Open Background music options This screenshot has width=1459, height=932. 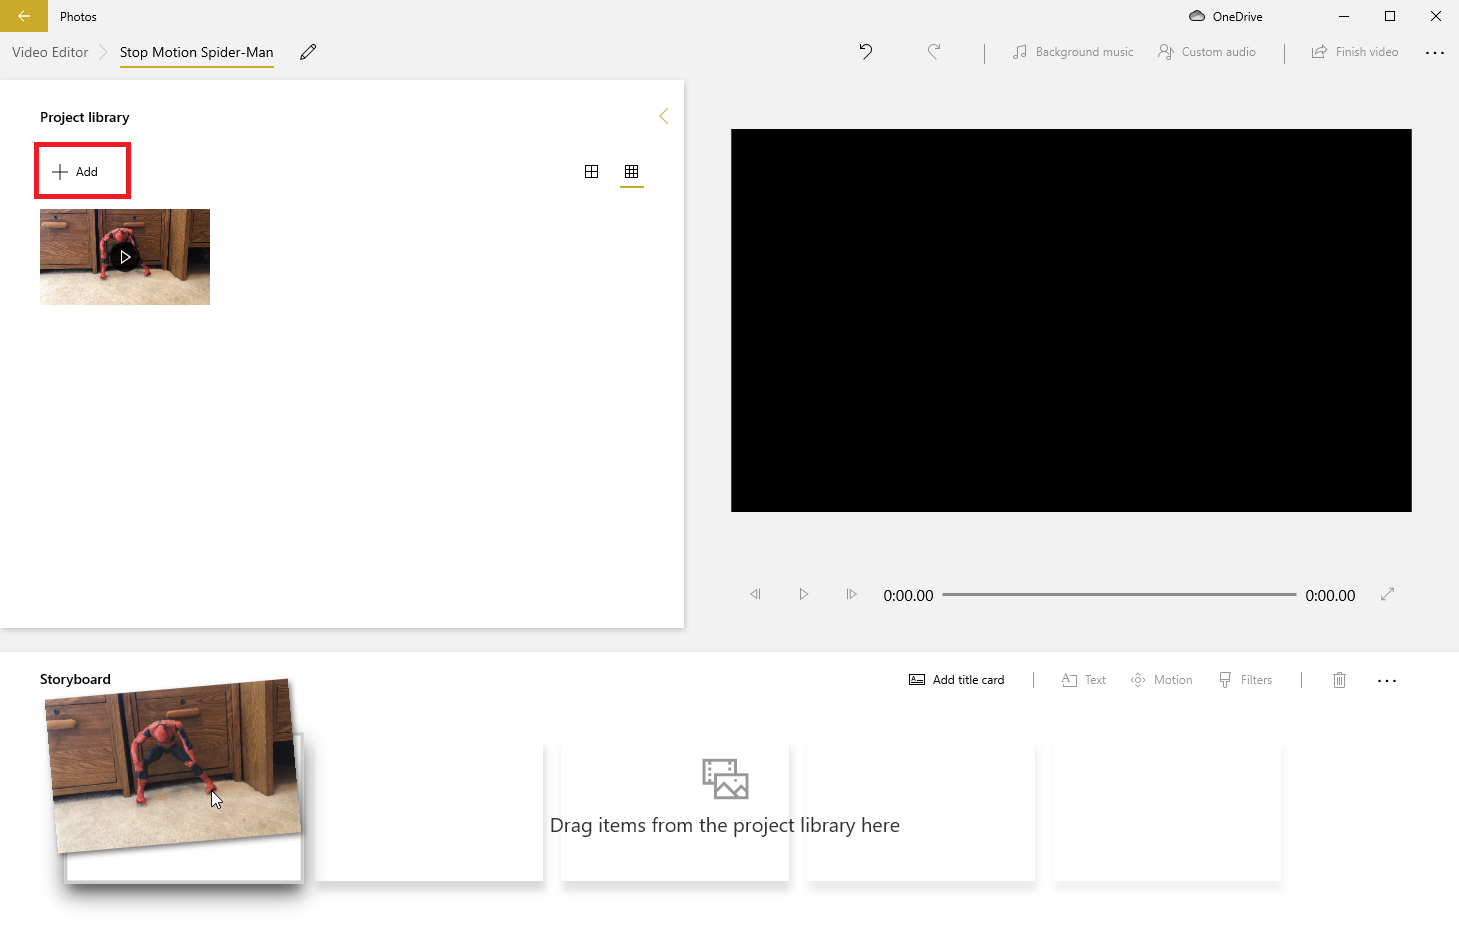pyautogui.click(x=1072, y=52)
